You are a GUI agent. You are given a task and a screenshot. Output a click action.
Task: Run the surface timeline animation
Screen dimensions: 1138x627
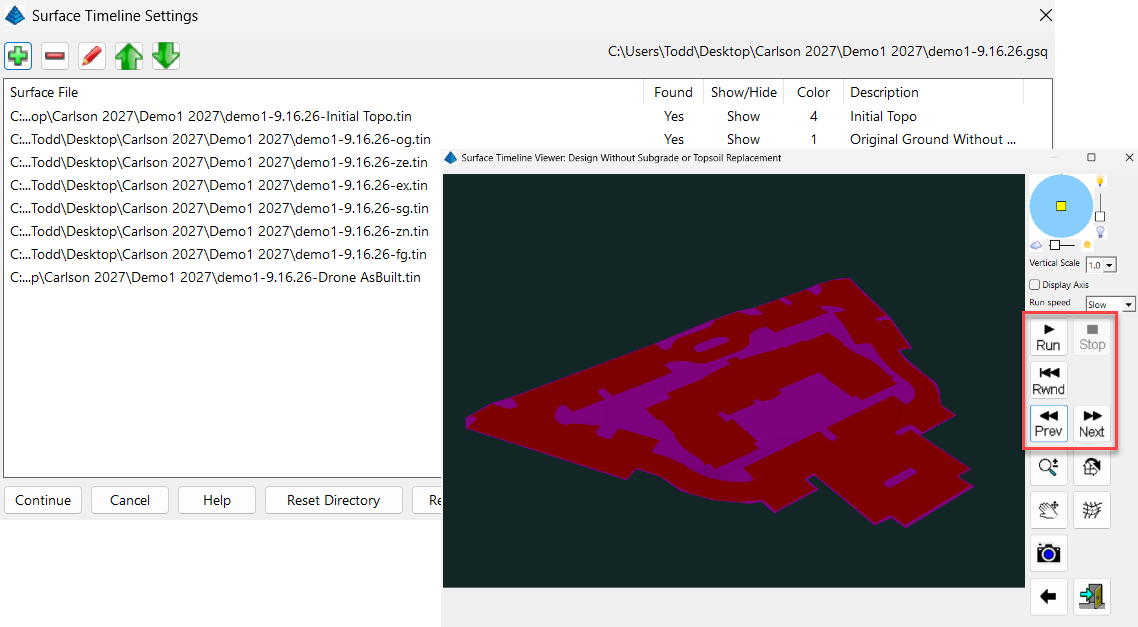[x=1048, y=338]
